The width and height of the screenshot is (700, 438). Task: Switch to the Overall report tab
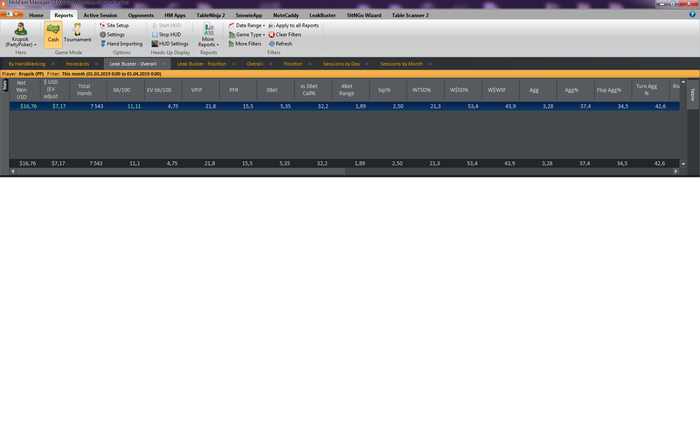254,64
